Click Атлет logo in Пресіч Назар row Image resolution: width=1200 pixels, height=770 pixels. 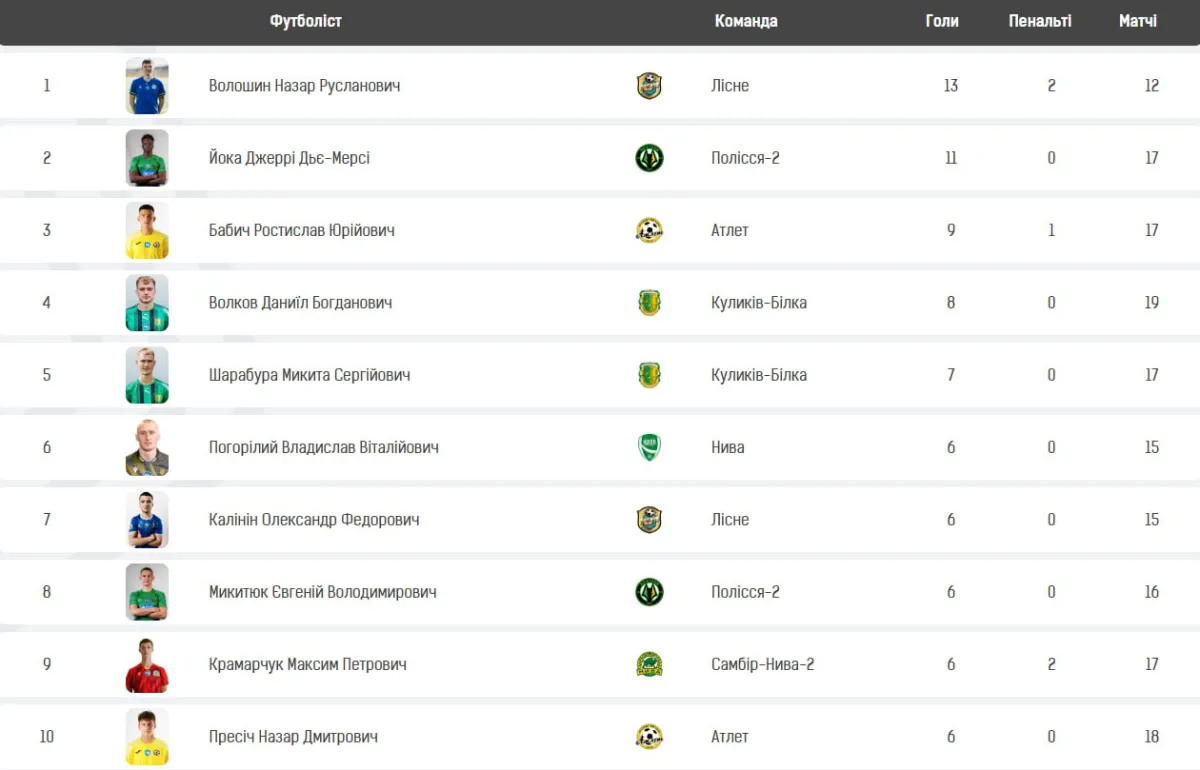pos(649,737)
